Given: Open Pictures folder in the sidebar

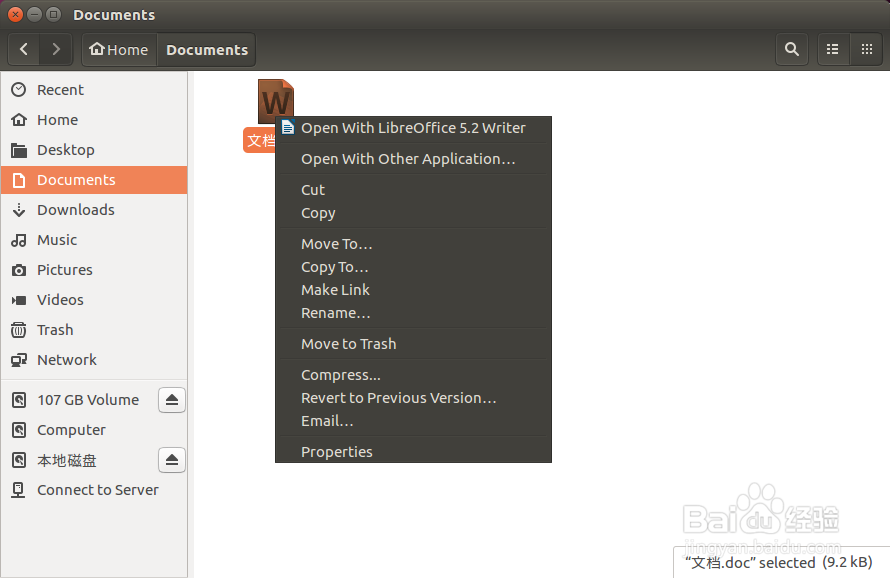Looking at the screenshot, I should [x=94, y=270].
